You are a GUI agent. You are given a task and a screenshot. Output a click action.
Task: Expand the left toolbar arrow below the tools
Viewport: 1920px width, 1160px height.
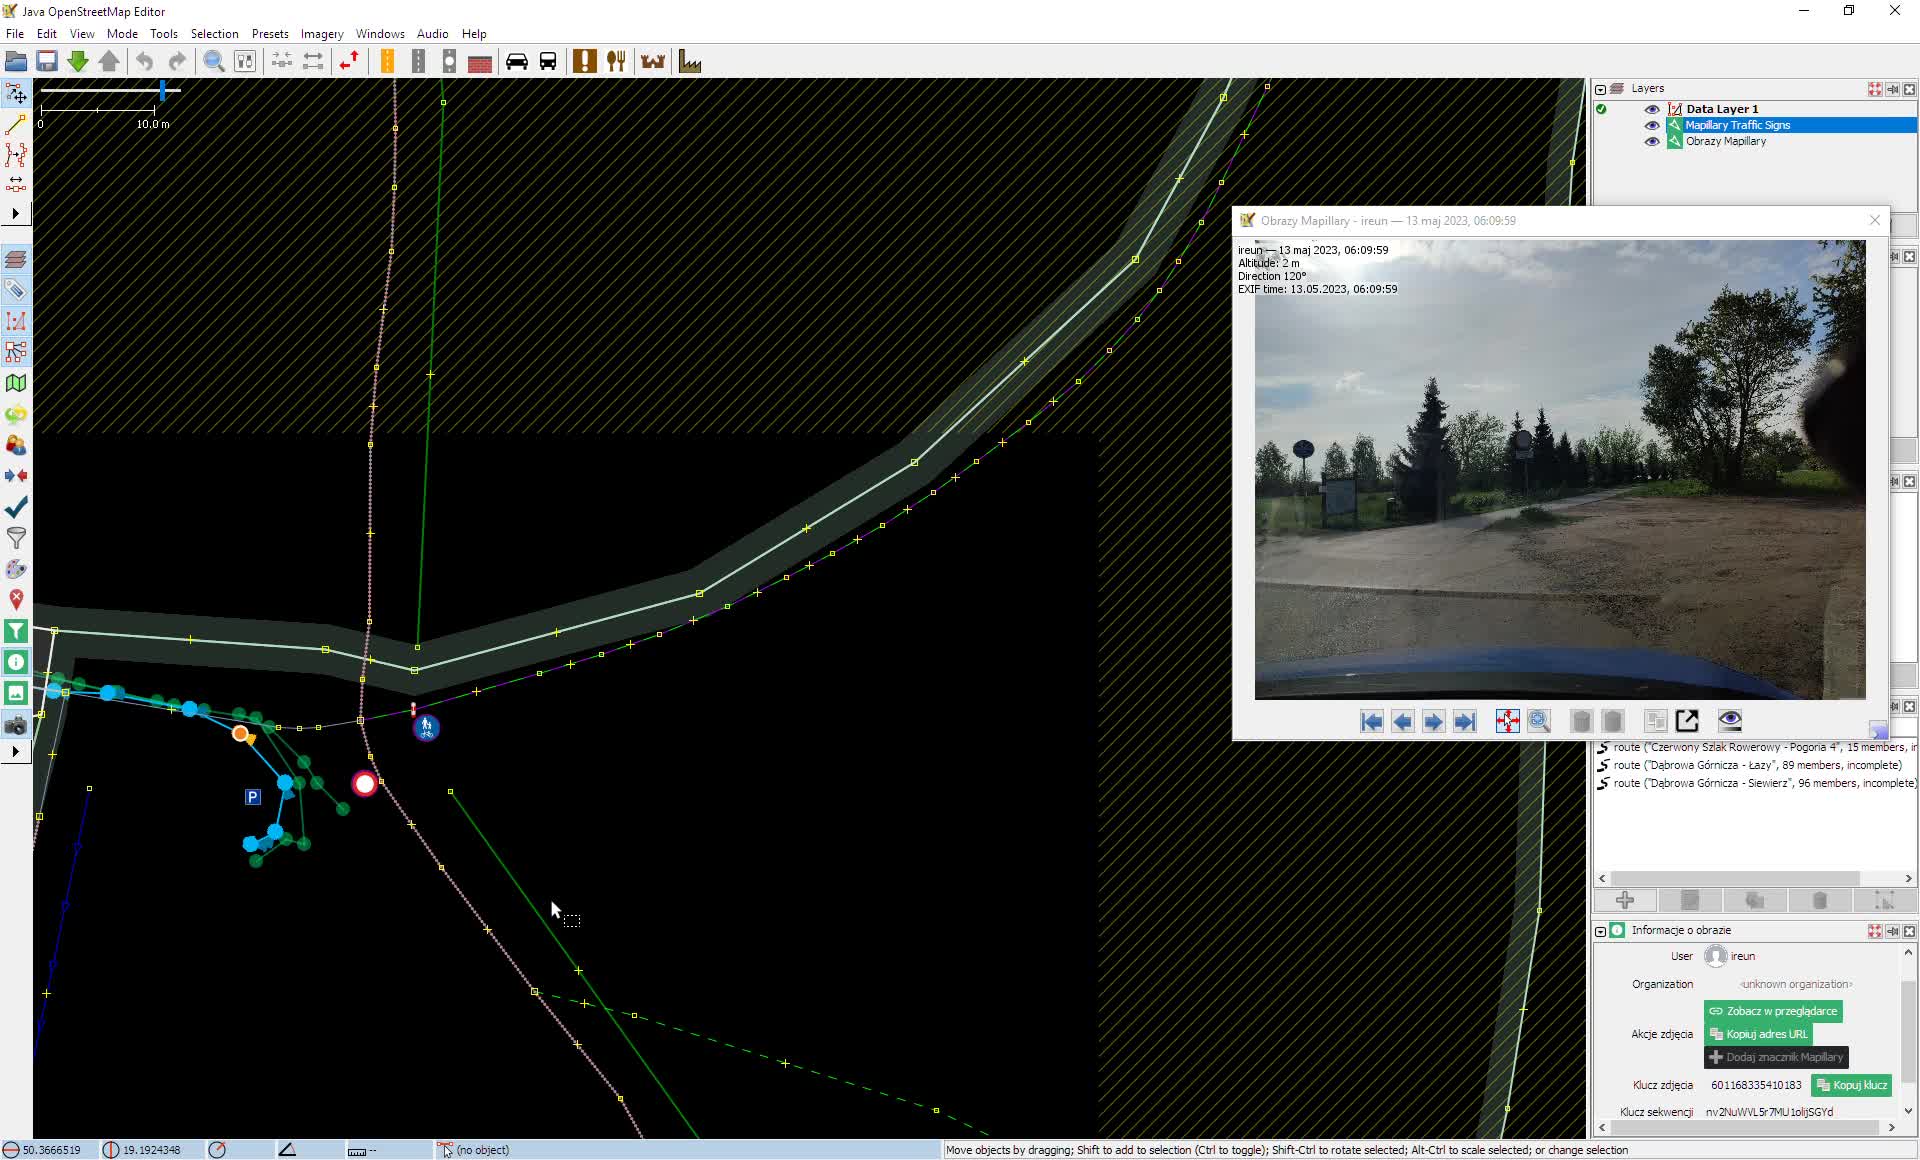[x=15, y=213]
